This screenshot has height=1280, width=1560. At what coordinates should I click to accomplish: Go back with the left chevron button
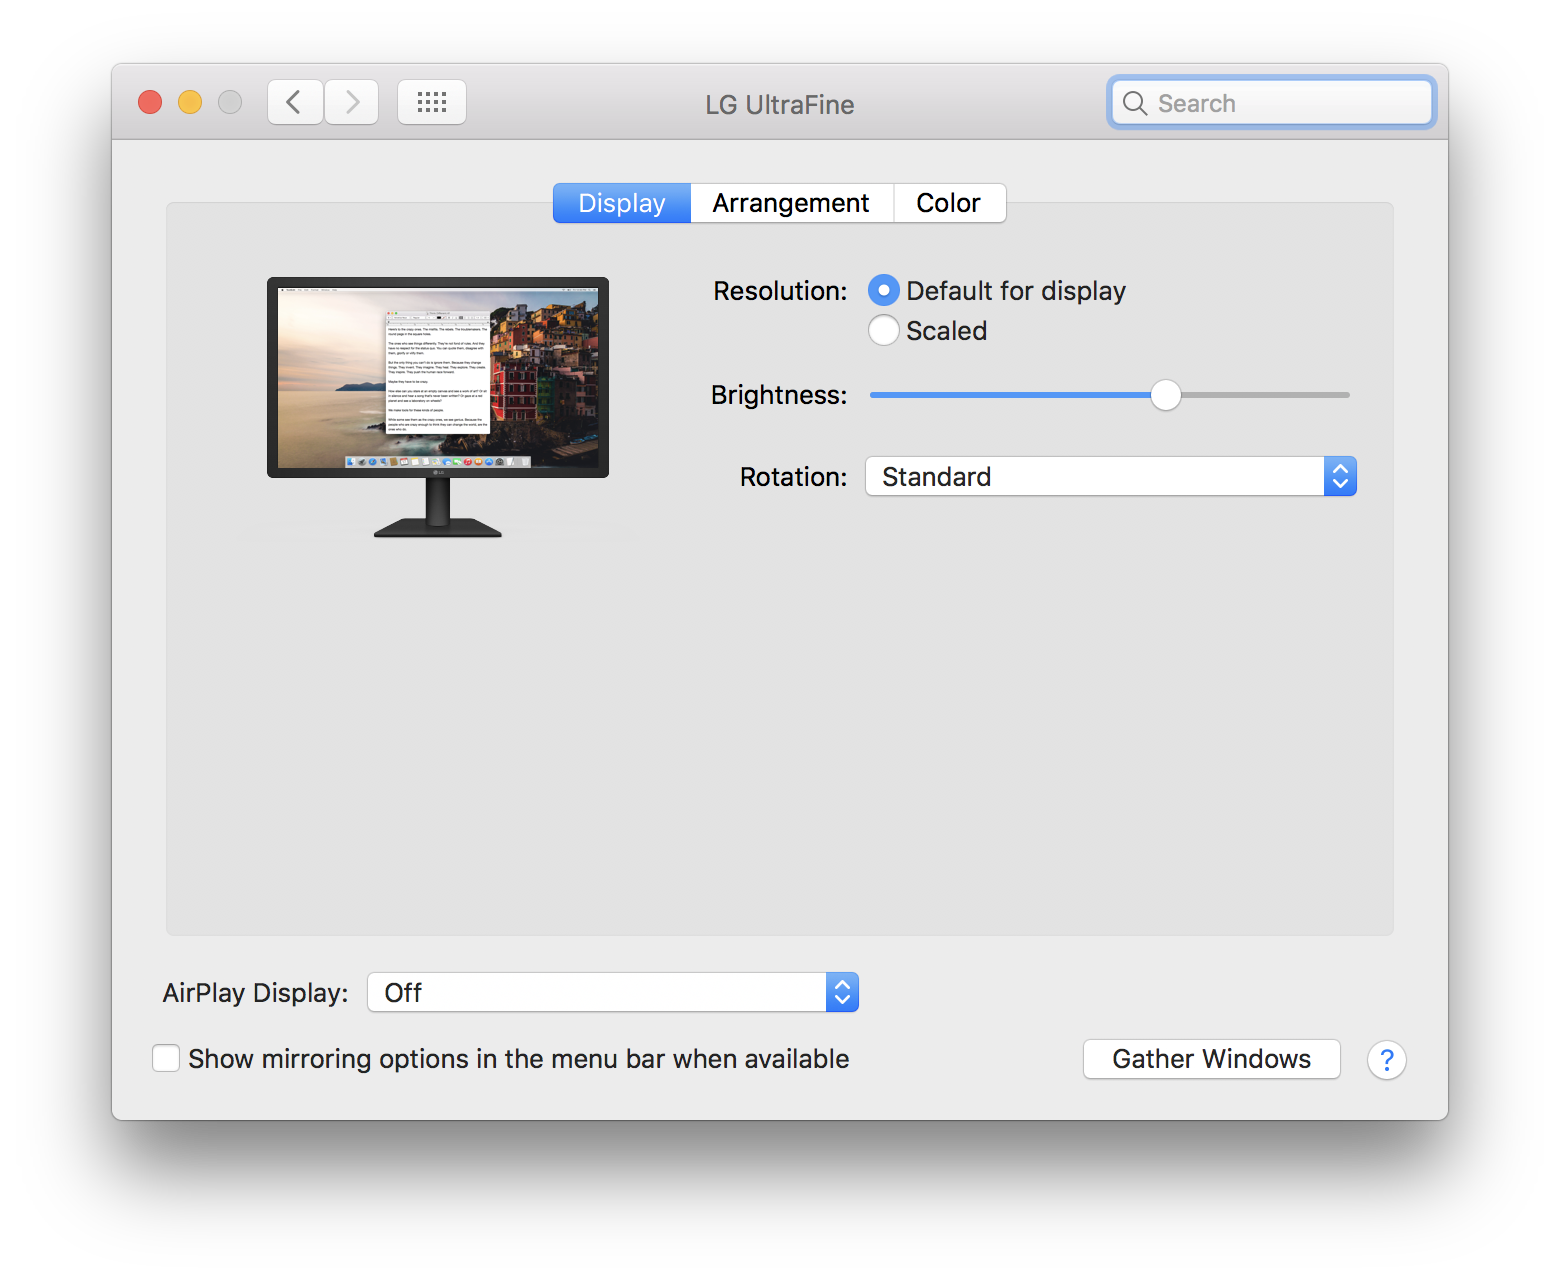point(295,102)
